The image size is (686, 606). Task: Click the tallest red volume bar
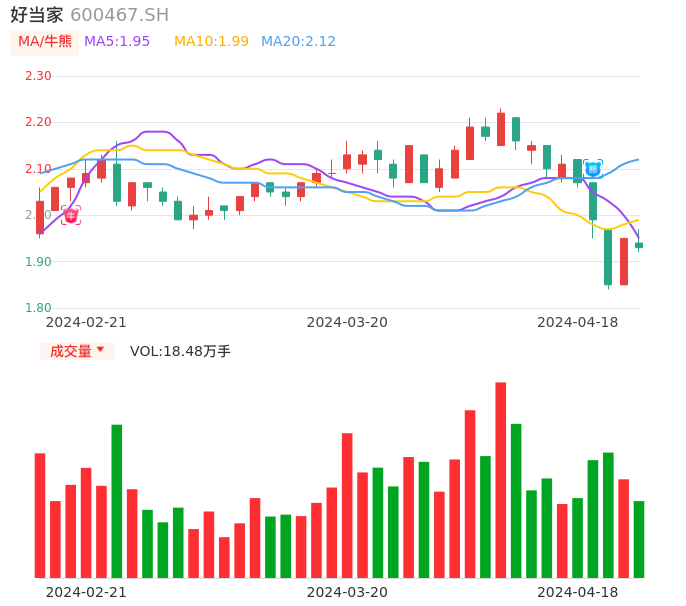click(500, 480)
